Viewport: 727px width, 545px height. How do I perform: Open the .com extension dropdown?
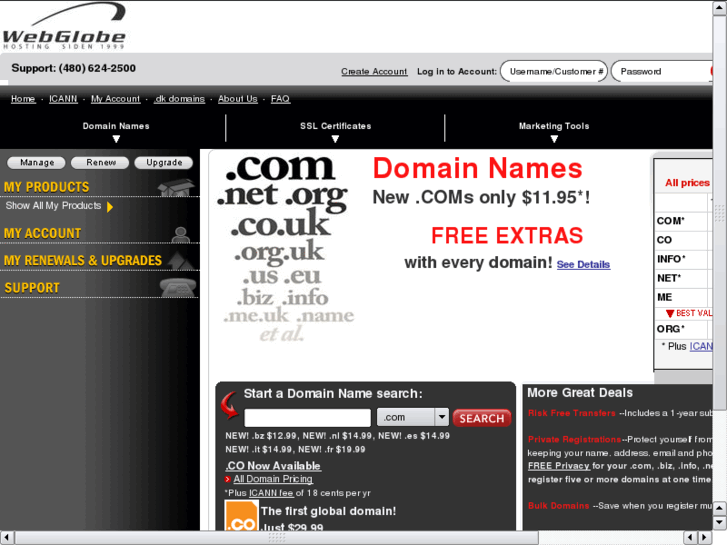(413, 417)
